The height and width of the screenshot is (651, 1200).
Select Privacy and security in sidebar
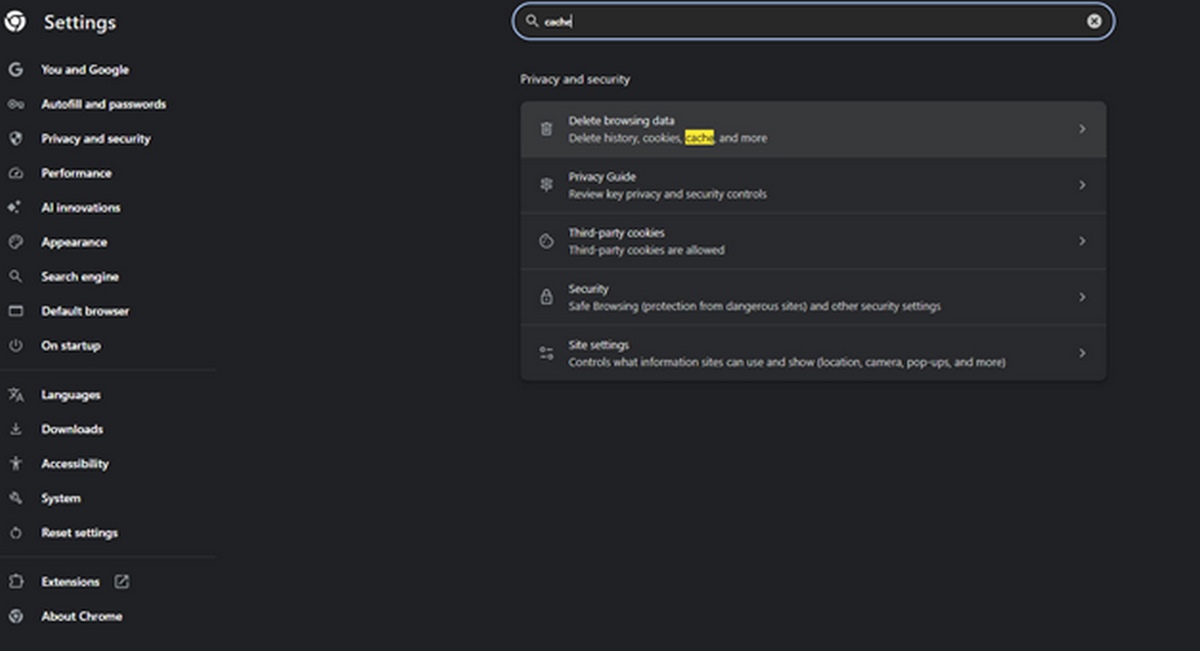[96, 139]
